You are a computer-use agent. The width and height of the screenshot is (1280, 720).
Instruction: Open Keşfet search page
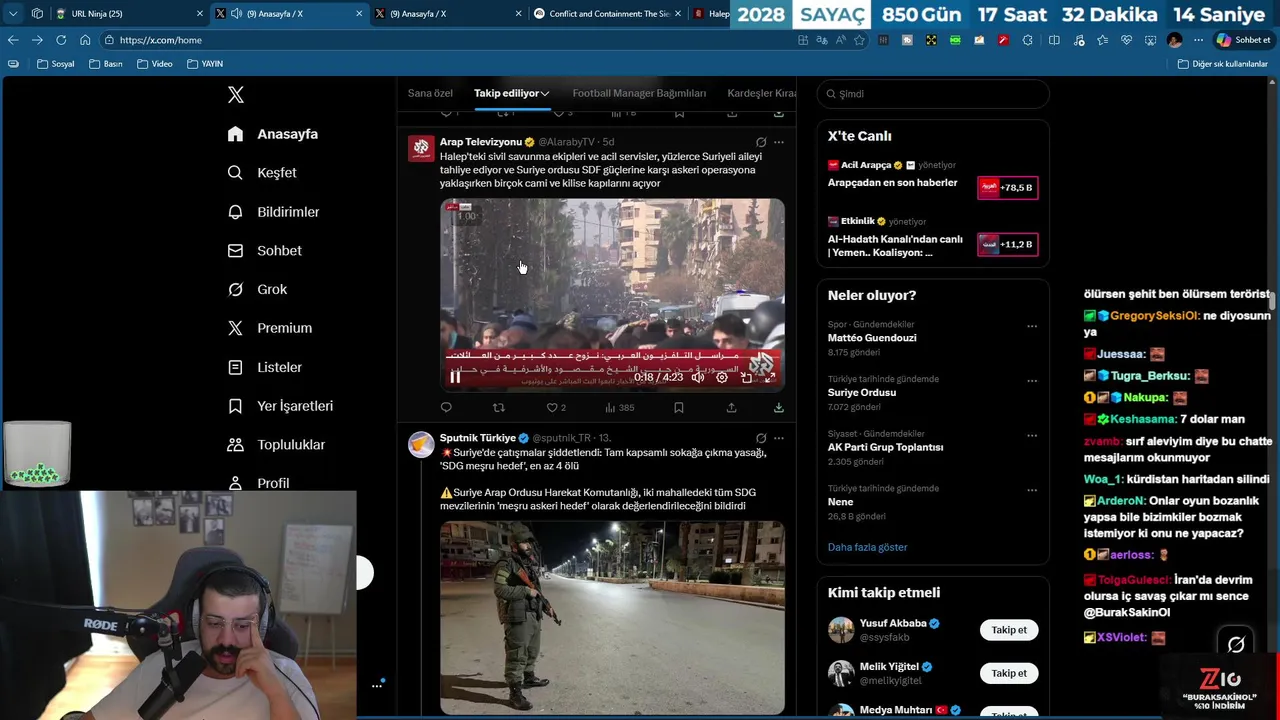pyautogui.click(x=262, y=173)
